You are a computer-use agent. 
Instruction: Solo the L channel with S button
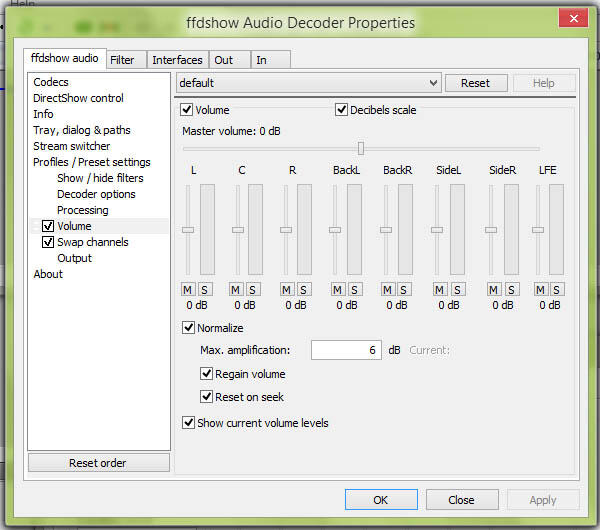(200, 289)
